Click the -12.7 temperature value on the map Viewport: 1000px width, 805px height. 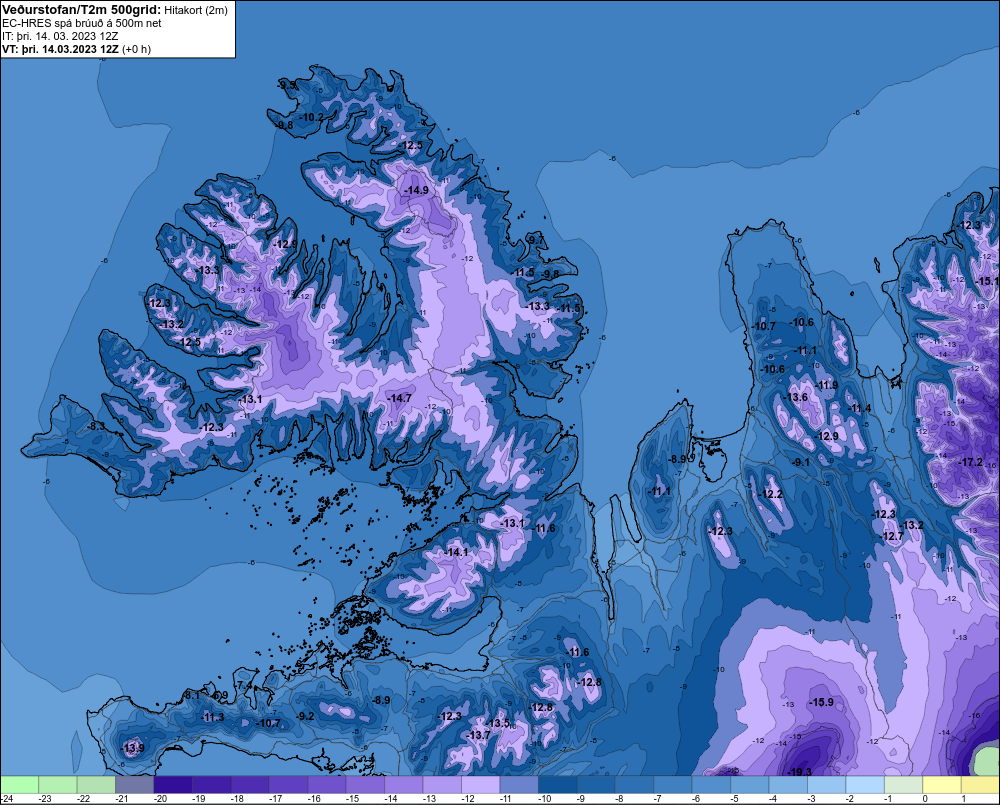coord(892,536)
